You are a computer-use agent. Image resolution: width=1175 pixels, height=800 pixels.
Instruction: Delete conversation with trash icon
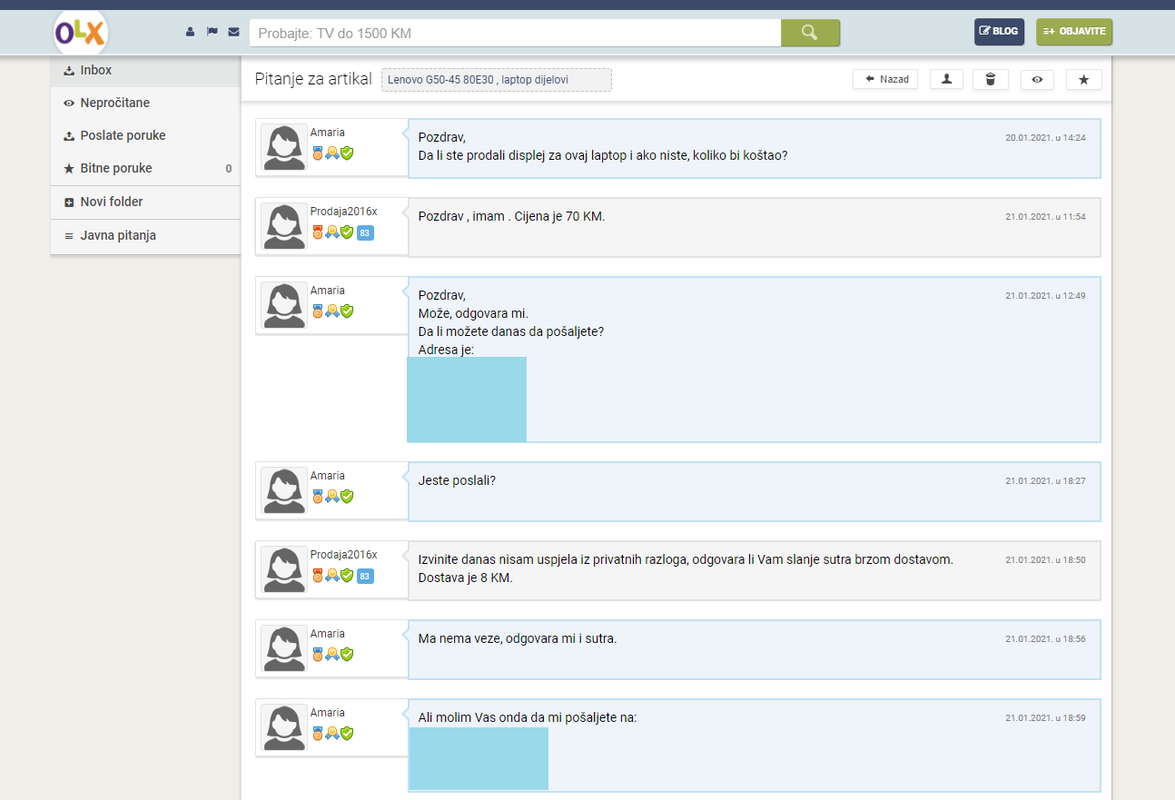click(x=990, y=79)
